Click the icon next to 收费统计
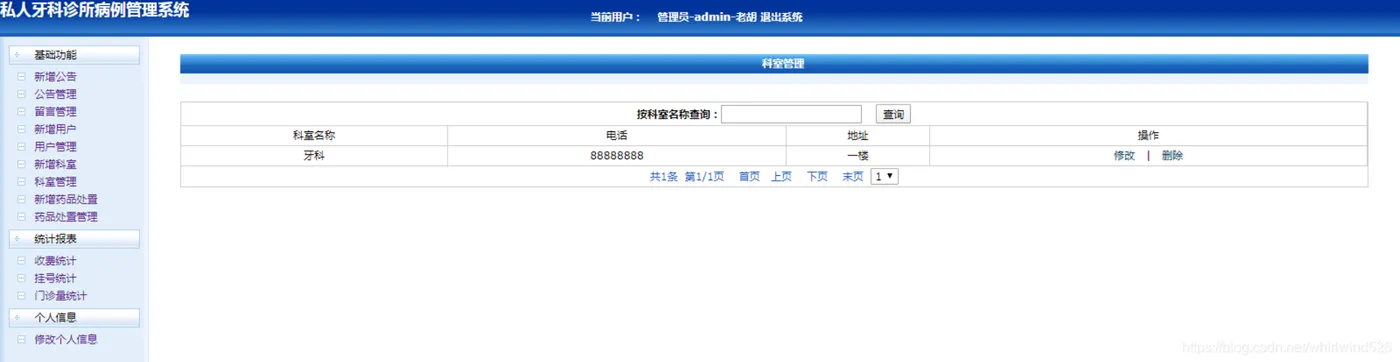The width and height of the screenshot is (1400, 362). (x=21, y=261)
